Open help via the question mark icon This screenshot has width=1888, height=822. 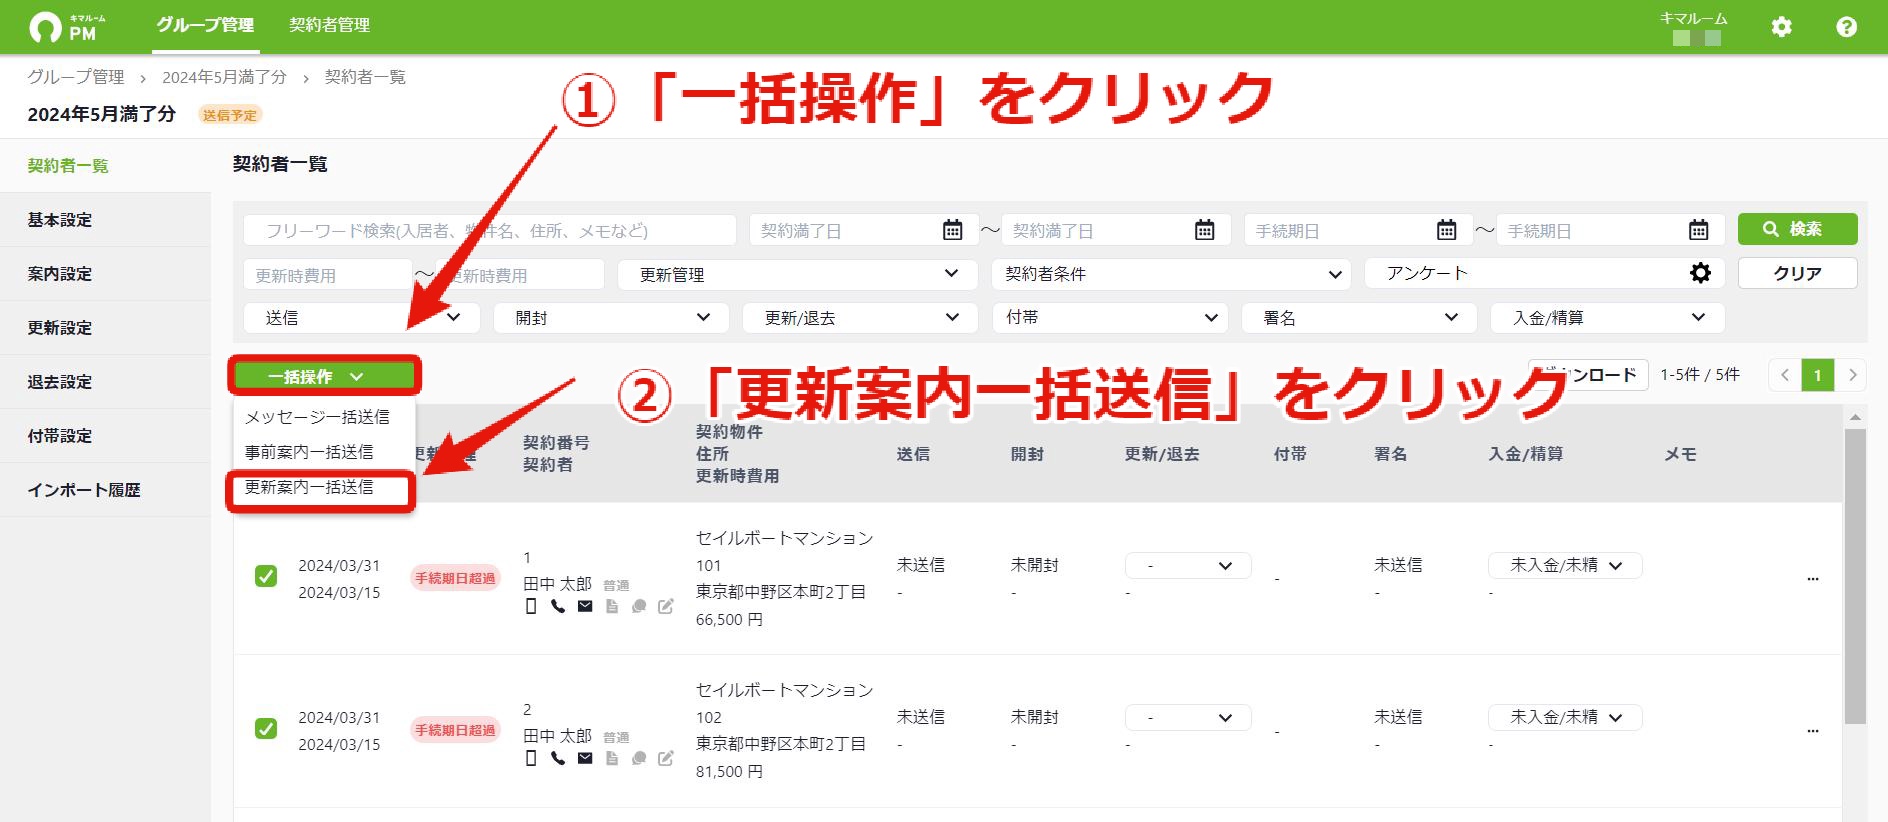tap(1846, 27)
